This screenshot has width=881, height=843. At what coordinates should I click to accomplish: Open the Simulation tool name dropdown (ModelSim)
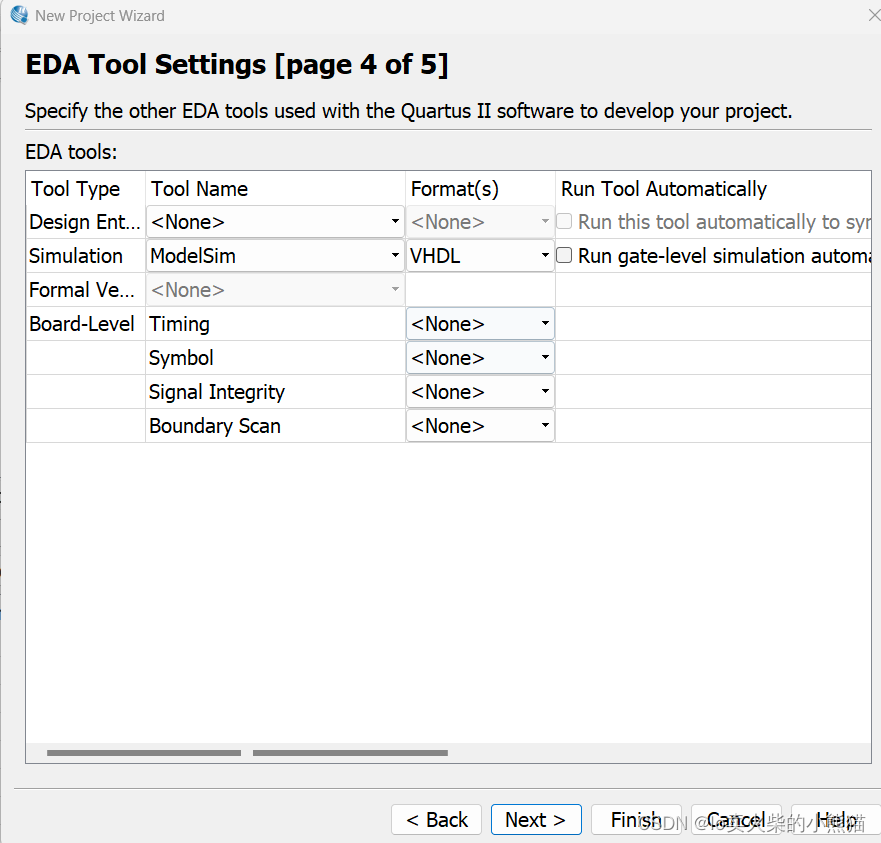tap(275, 256)
